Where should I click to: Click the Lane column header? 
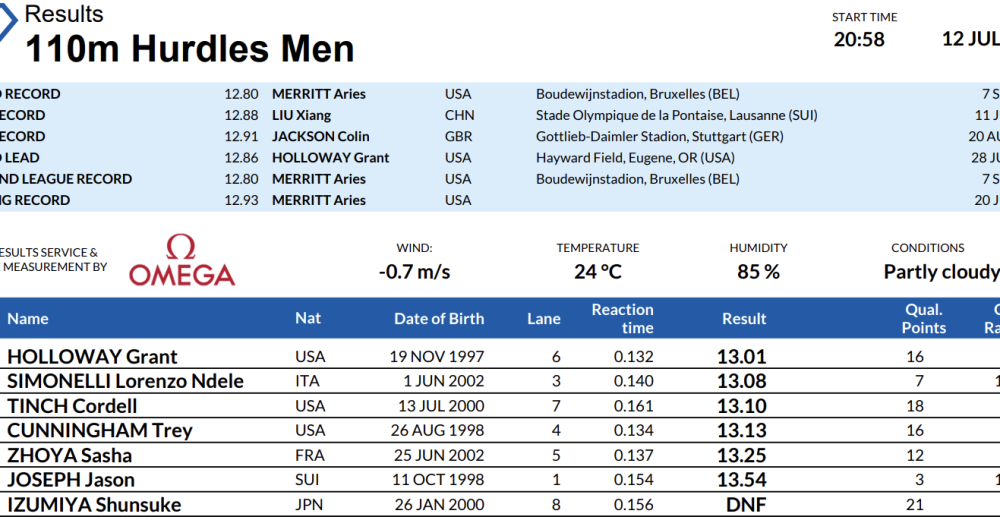(544, 319)
